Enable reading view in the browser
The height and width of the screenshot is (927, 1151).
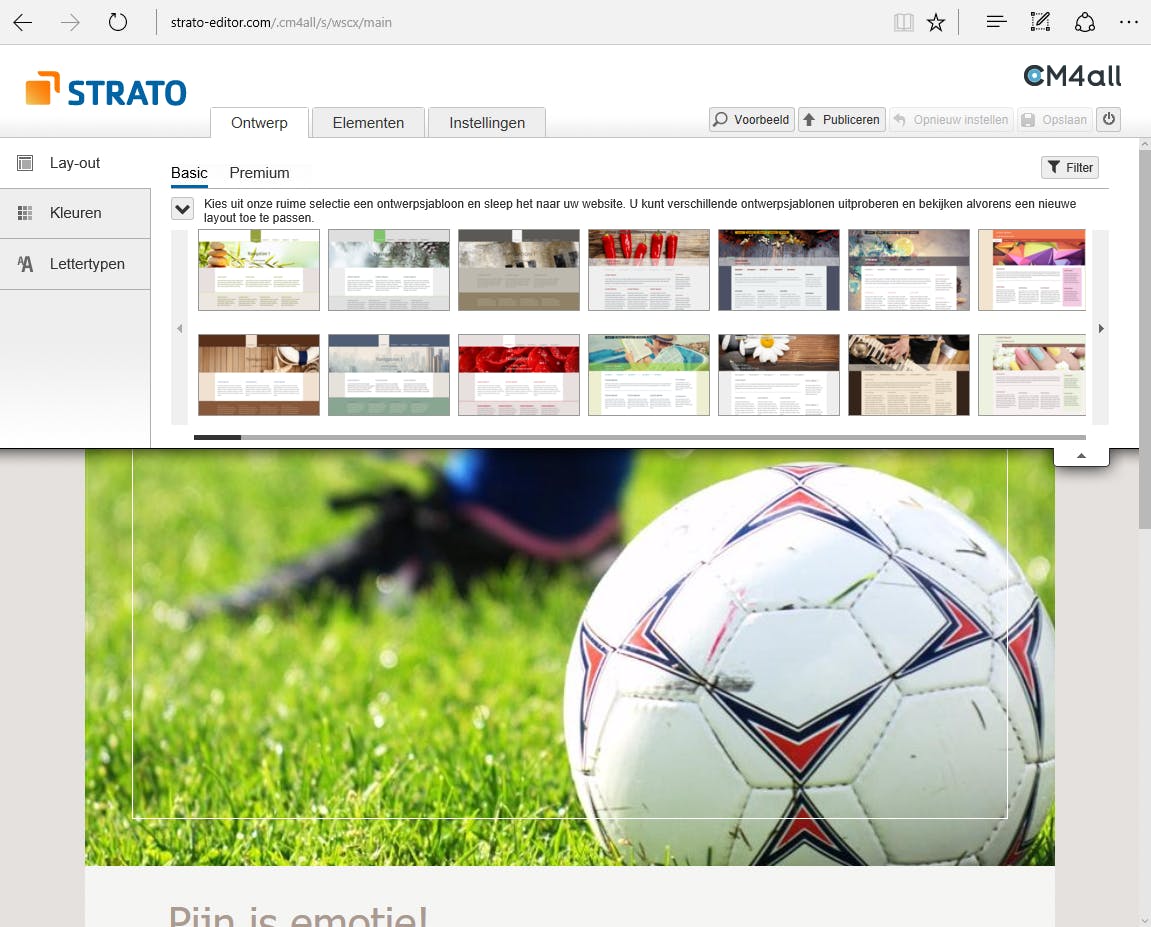(903, 21)
